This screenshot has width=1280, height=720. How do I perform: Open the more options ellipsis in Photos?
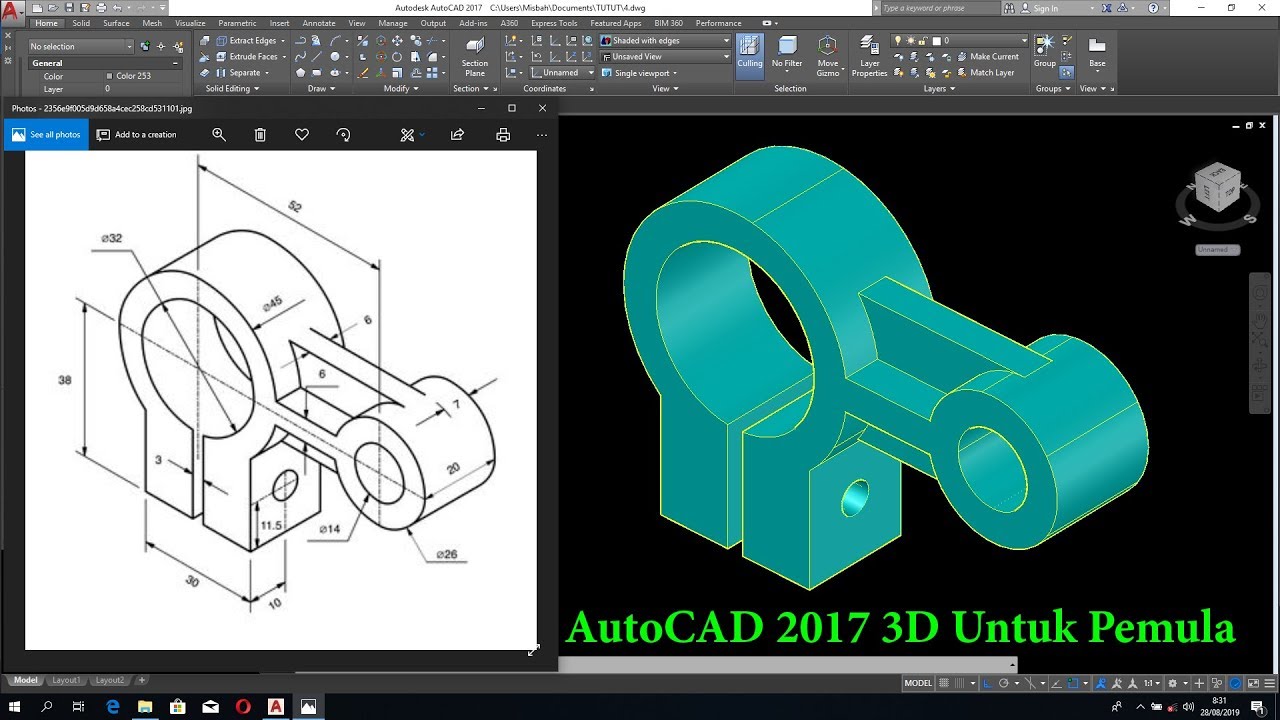(542, 134)
